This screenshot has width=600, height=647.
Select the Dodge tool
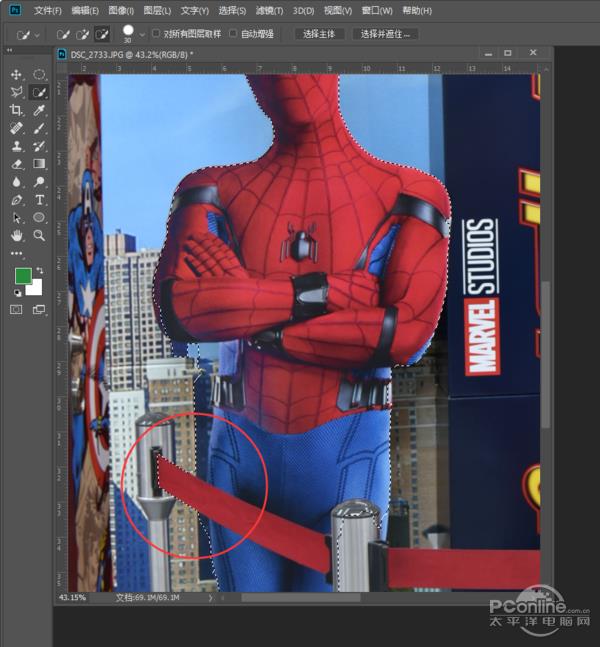(39, 182)
